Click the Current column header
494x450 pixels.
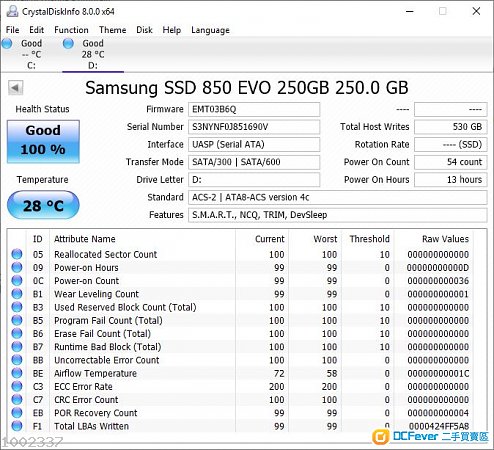(270, 239)
